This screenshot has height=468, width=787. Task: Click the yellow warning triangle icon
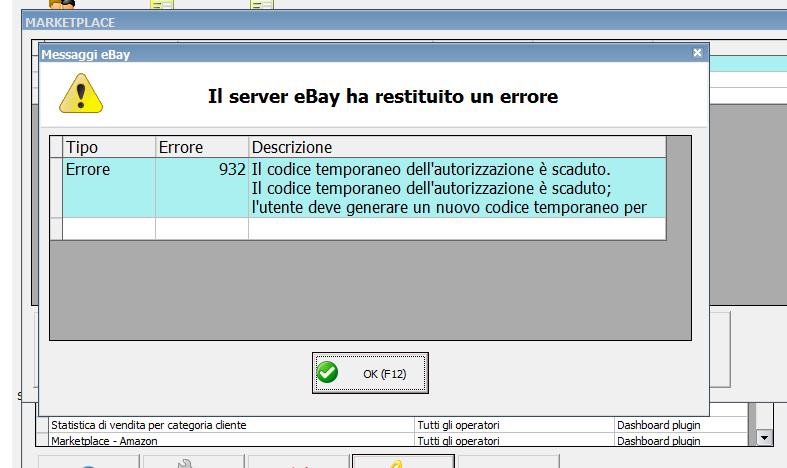click(x=81, y=93)
